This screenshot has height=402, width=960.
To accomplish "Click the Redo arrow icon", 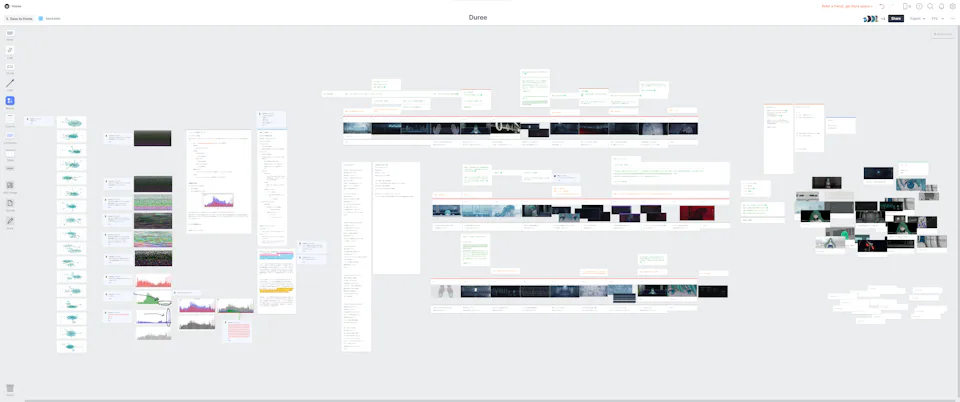I will point(893,6).
